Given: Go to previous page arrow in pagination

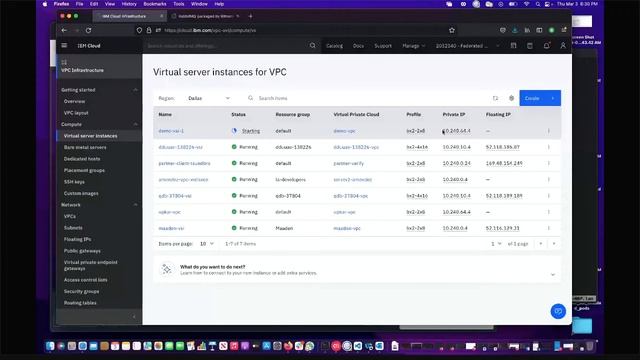Looking at the screenshot, I should [x=540, y=244].
